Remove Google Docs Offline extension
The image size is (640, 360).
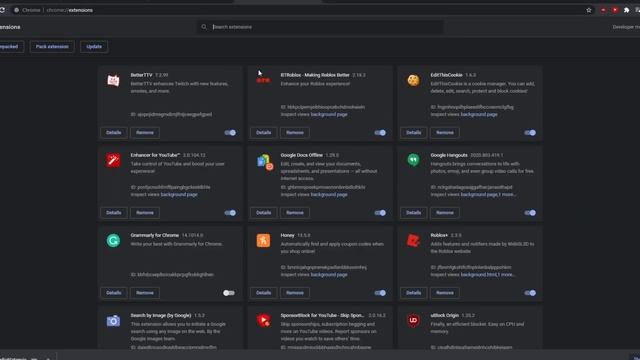[295, 213]
